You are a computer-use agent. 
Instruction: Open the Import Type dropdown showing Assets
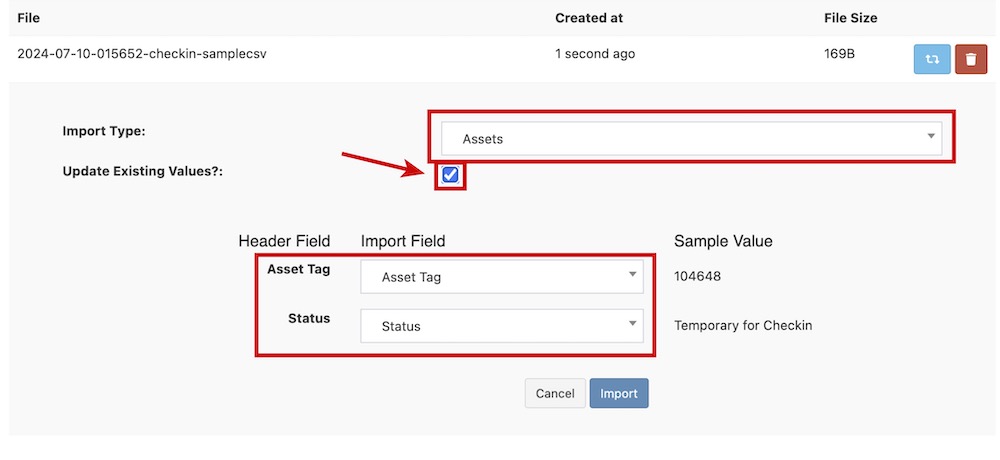[x=690, y=139]
